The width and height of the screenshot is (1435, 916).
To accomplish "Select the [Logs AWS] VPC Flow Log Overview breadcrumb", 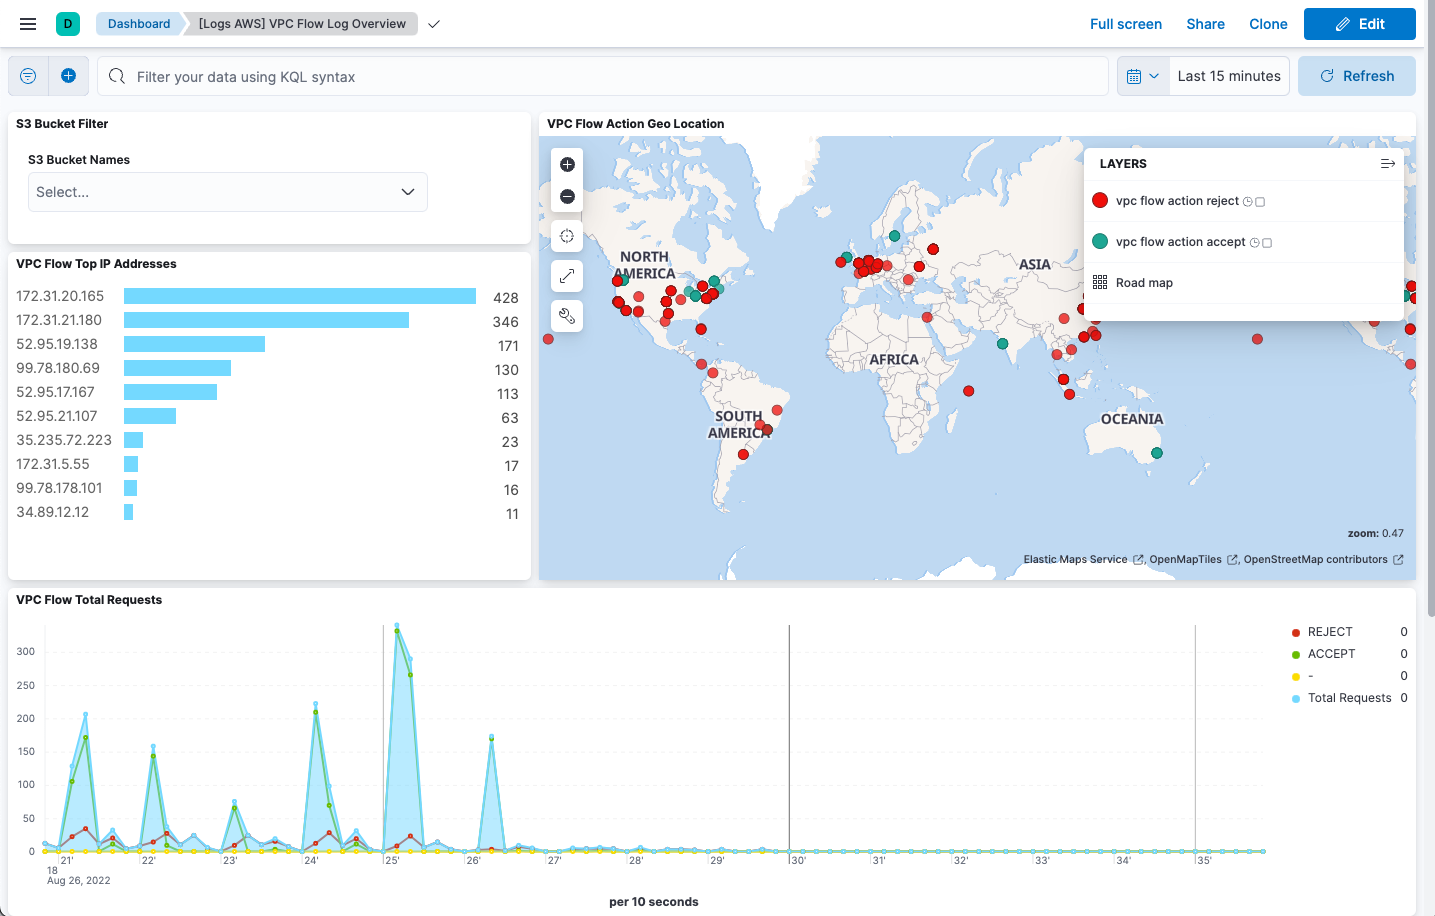I will coord(300,23).
